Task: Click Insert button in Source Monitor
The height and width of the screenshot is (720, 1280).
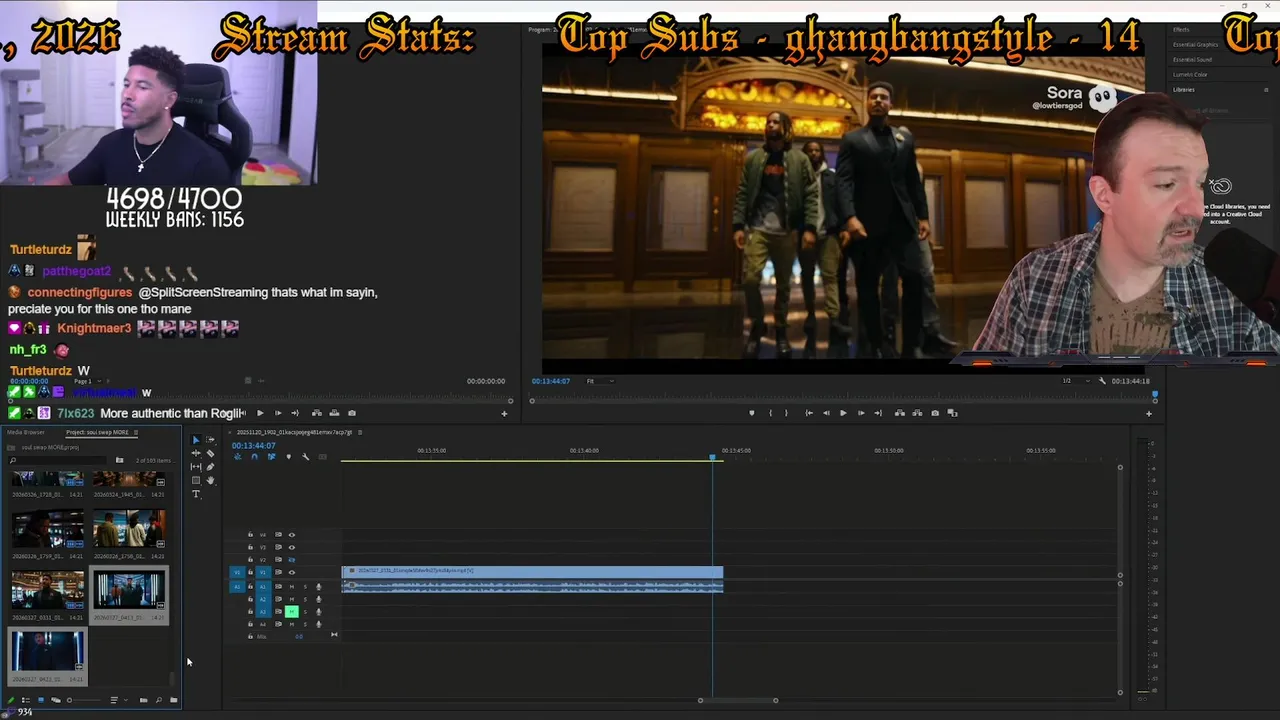Action: (317, 413)
